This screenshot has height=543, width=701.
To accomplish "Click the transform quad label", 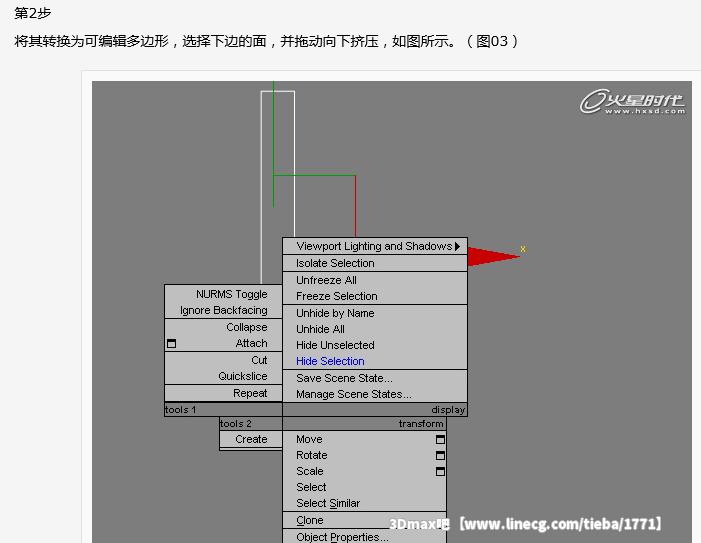I will pos(421,424).
